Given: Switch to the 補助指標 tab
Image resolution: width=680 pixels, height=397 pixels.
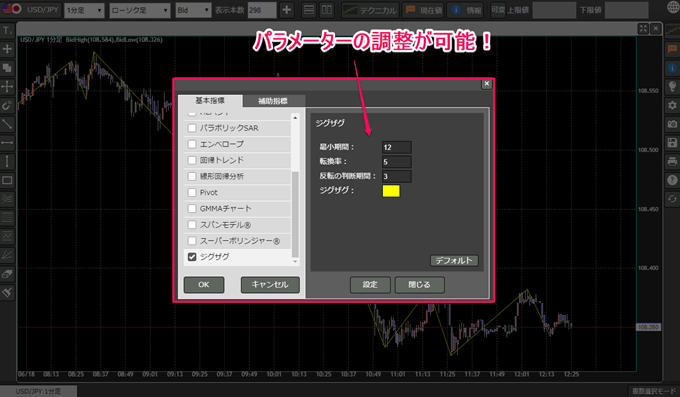Looking at the screenshot, I should pos(273,101).
